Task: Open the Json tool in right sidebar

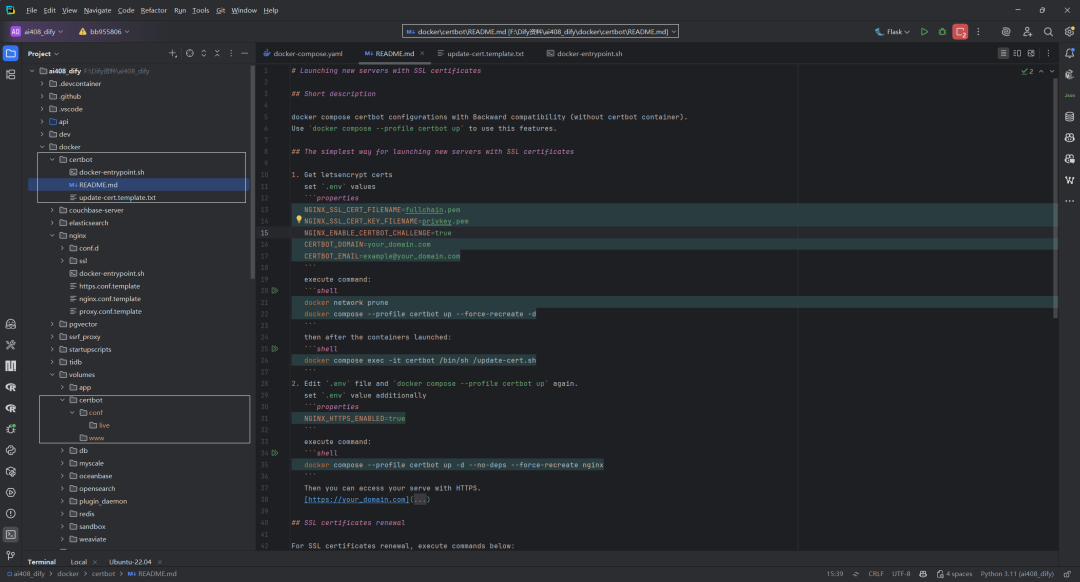Action: click(x=1070, y=95)
